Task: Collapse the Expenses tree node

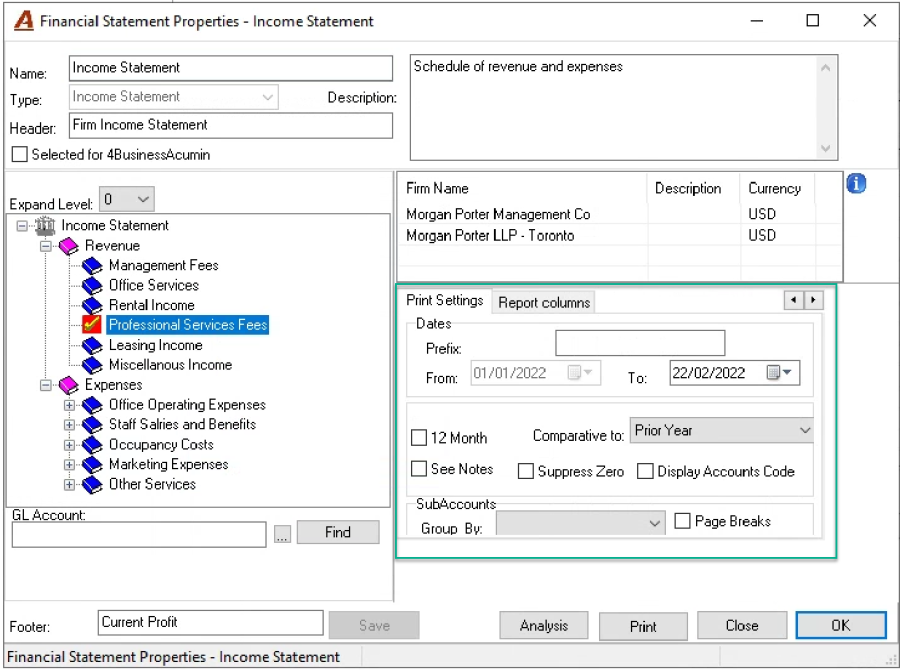Action: point(45,385)
